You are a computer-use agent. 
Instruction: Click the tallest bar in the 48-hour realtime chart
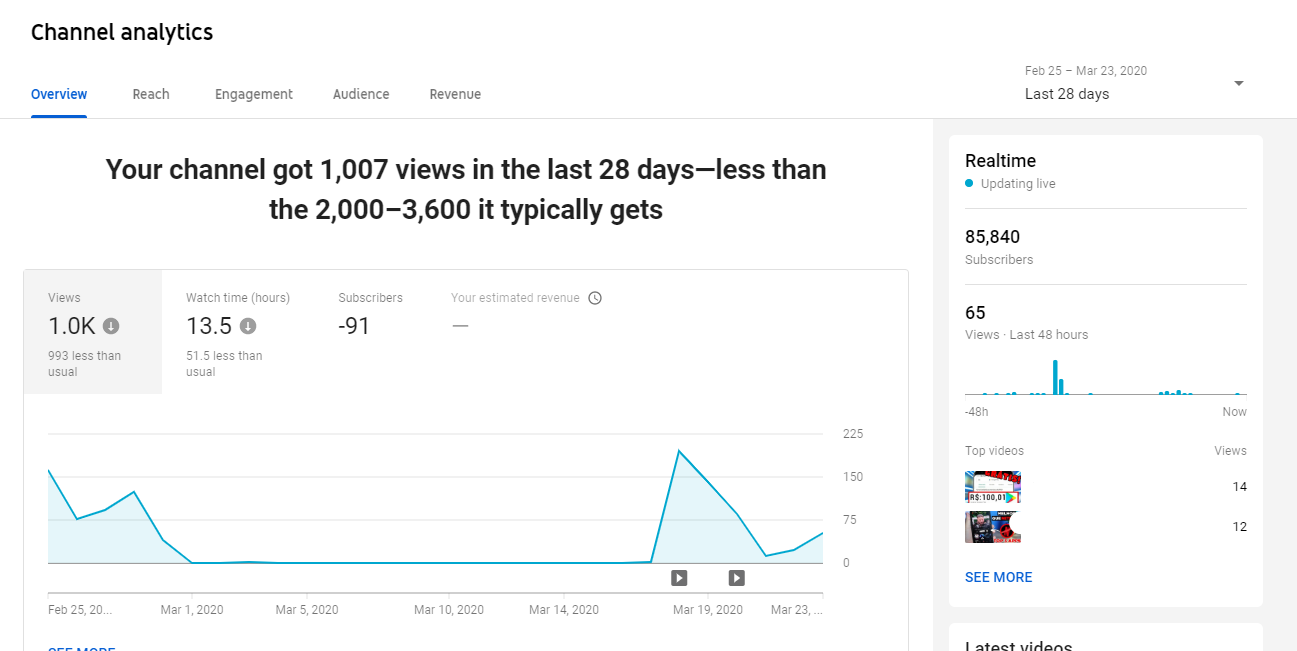pyautogui.click(x=1055, y=377)
